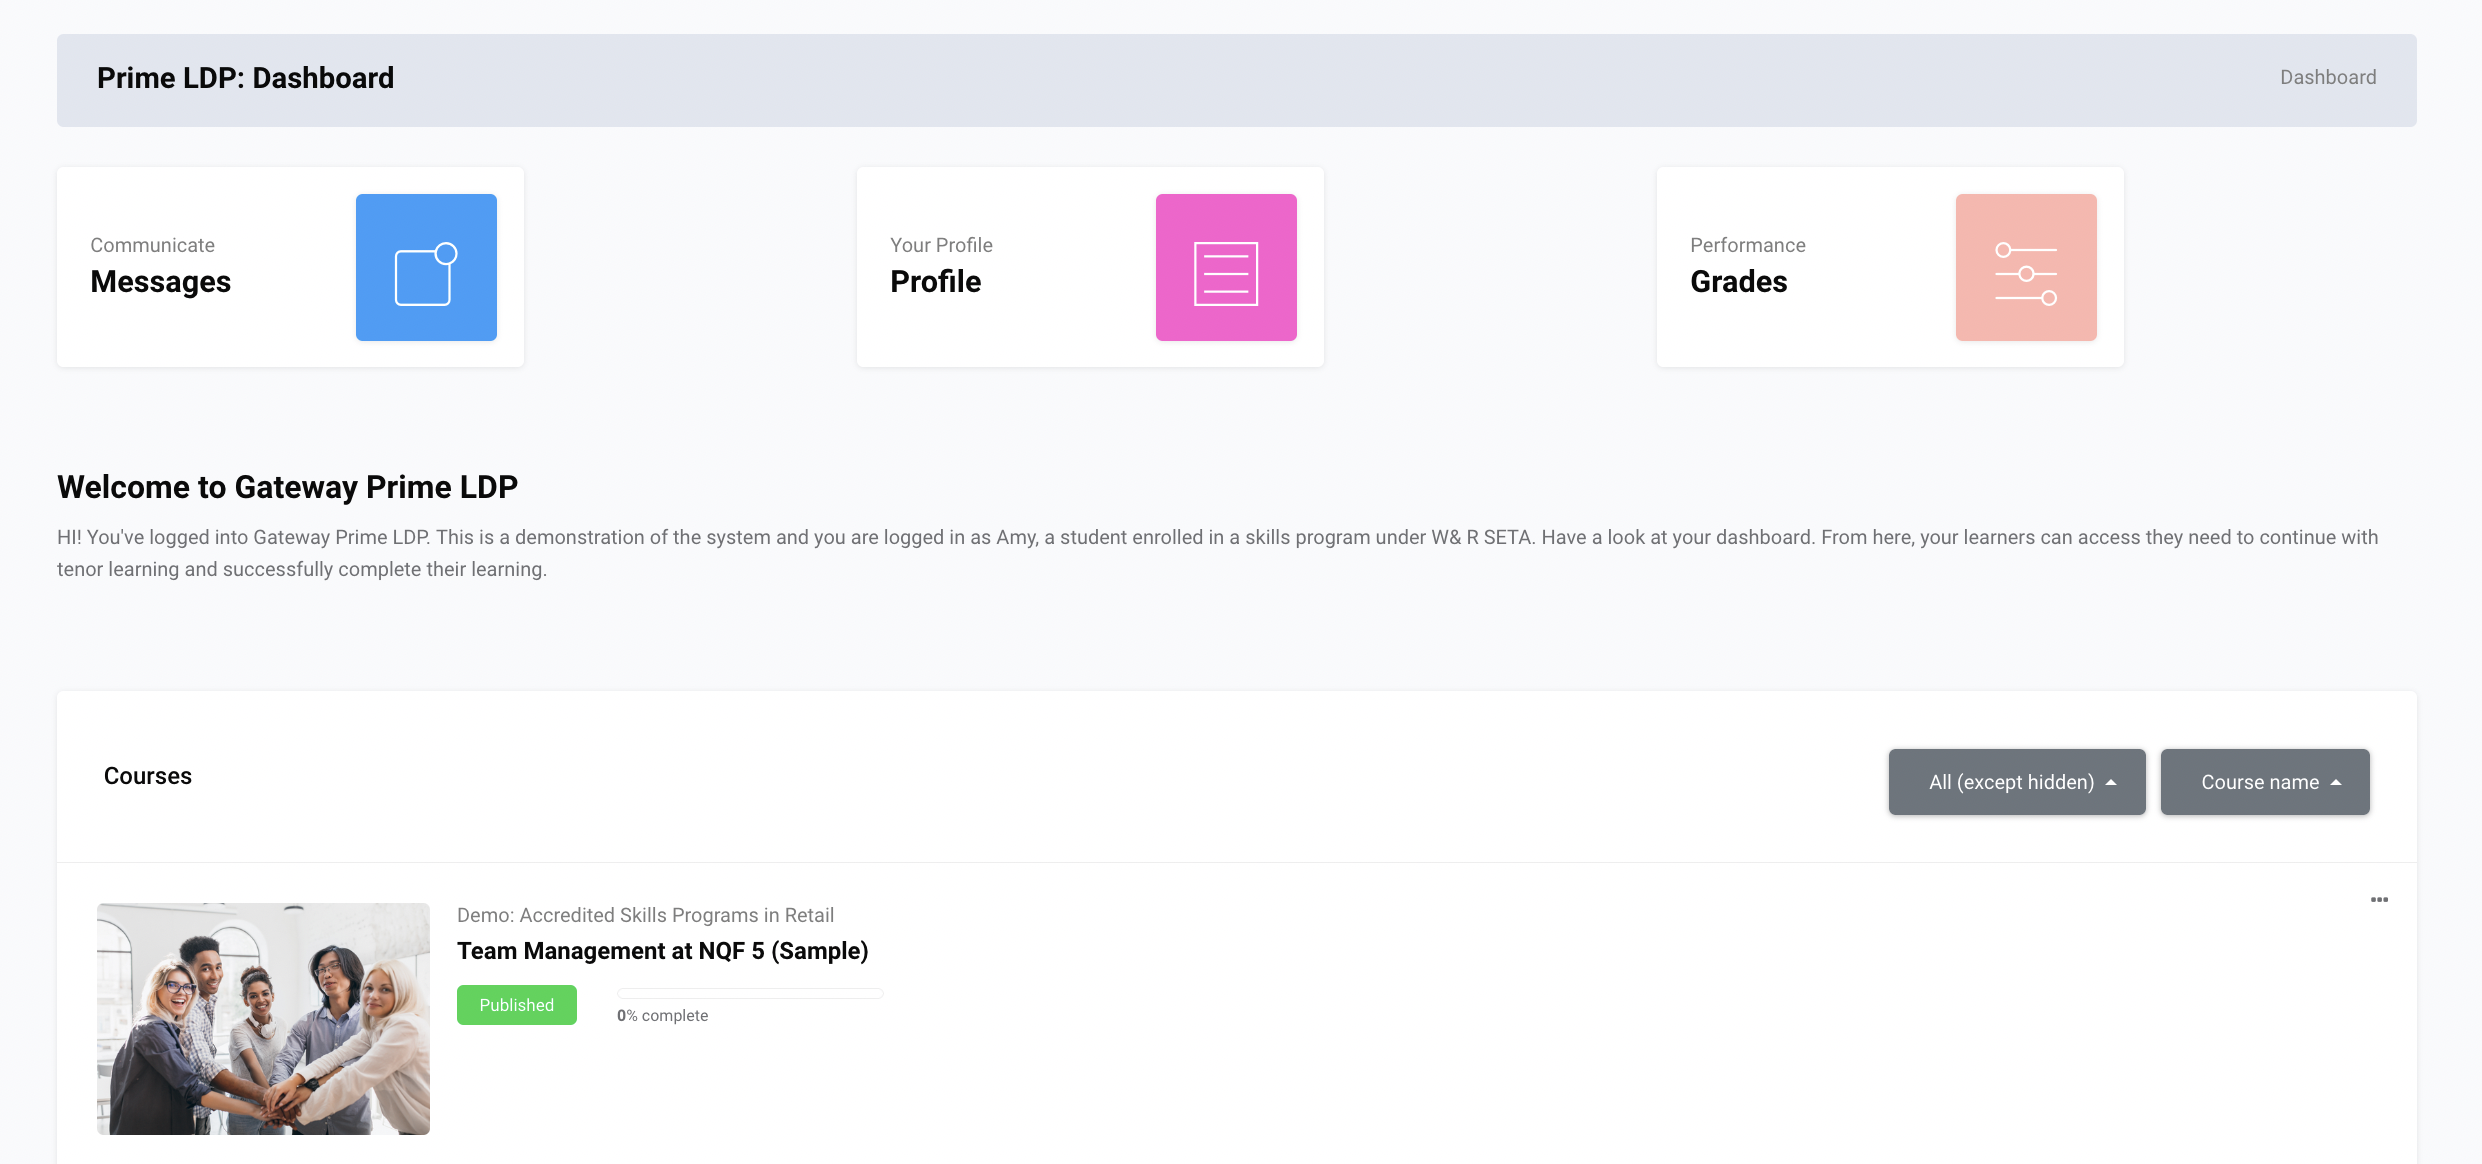Open the course three-dot options menu
This screenshot has height=1164, width=2482.
[2379, 900]
